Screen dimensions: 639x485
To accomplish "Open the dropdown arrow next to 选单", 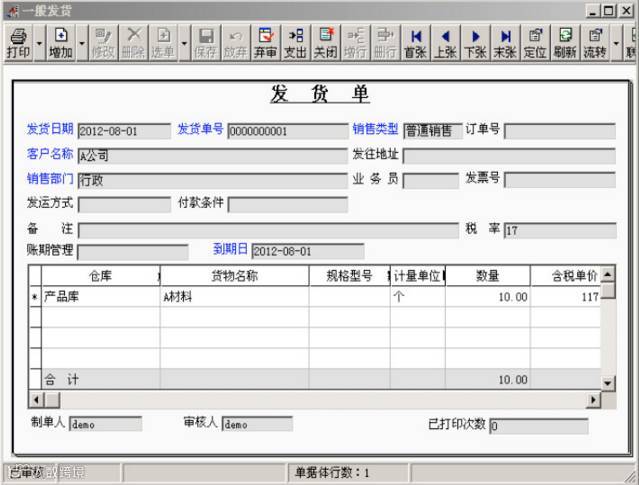I will (x=184, y=43).
